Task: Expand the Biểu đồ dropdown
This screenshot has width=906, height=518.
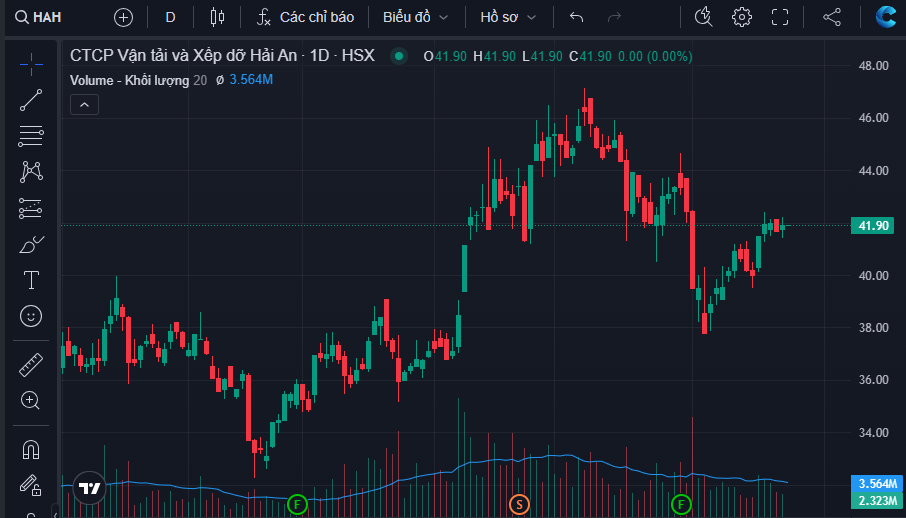Action: [x=415, y=17]
